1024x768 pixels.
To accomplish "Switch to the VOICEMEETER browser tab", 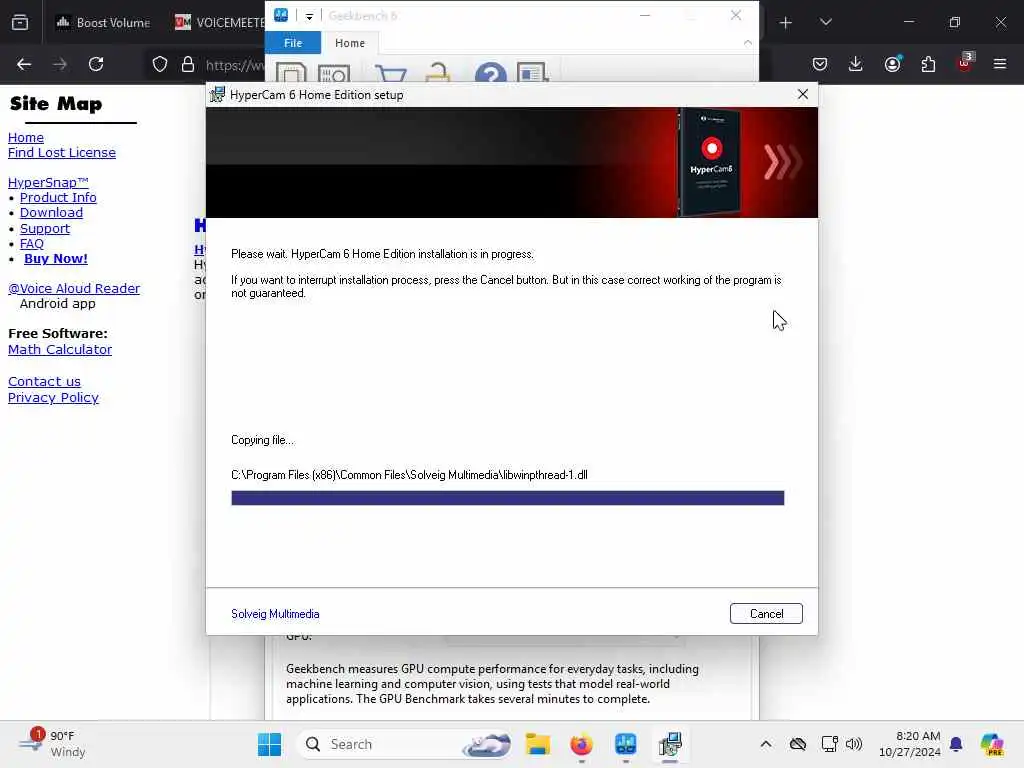I will click(x=219, y=22).
